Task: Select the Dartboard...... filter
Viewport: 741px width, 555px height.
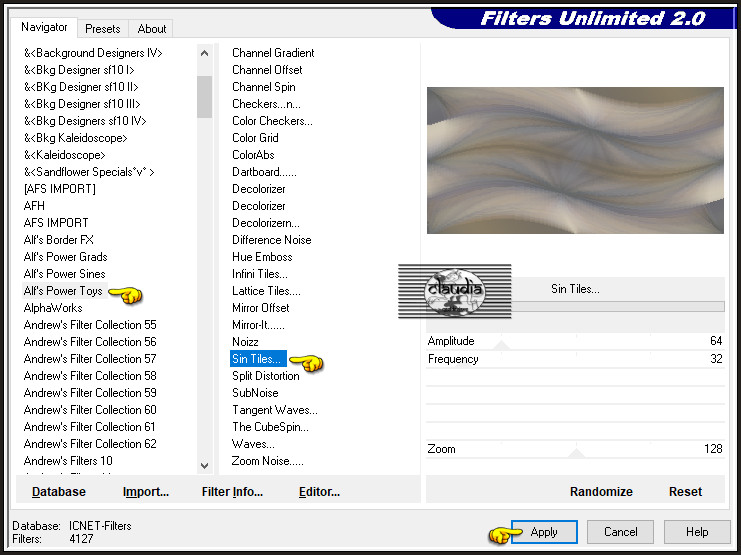Action: pos(264,172)
